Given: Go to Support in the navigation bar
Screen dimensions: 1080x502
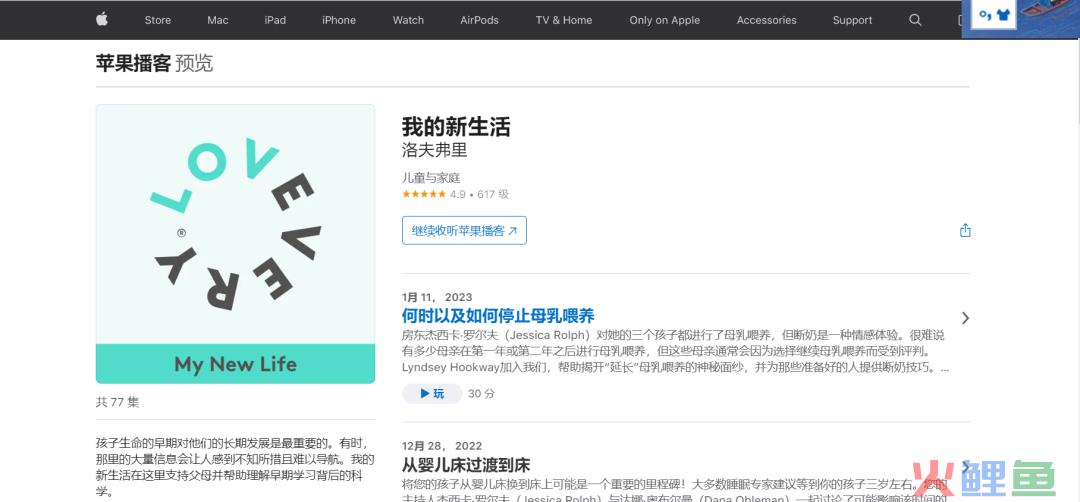Looking at the screenshot, I should pyautogui.click(x=853, y=20).
